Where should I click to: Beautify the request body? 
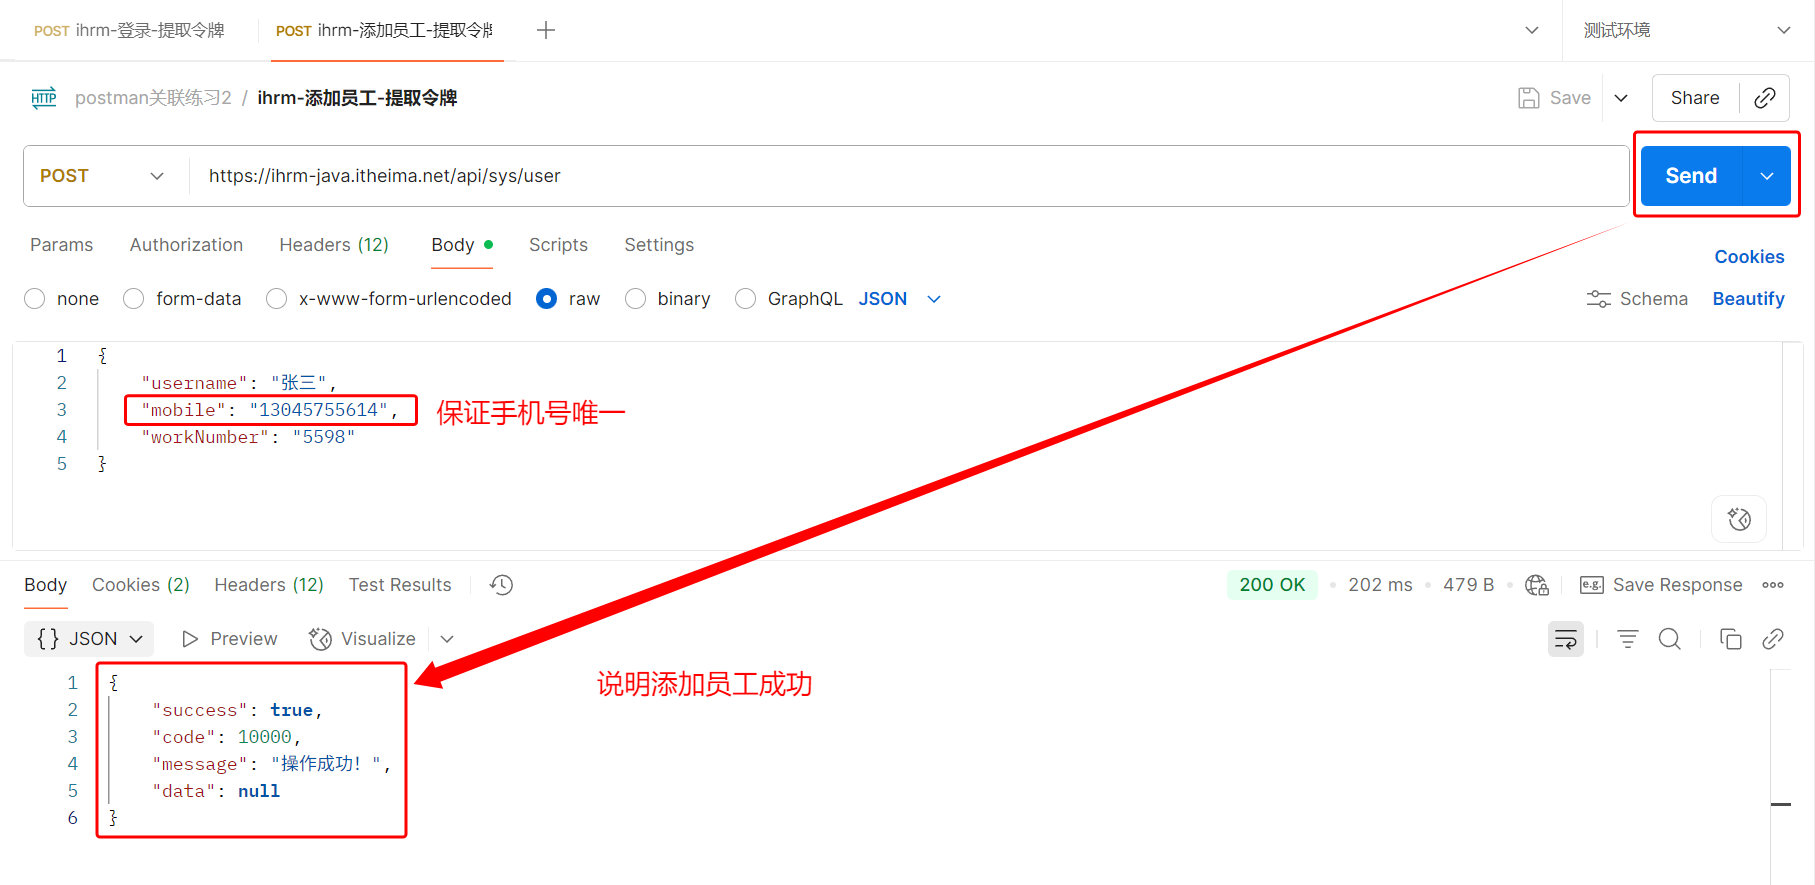coord(1748,299)
